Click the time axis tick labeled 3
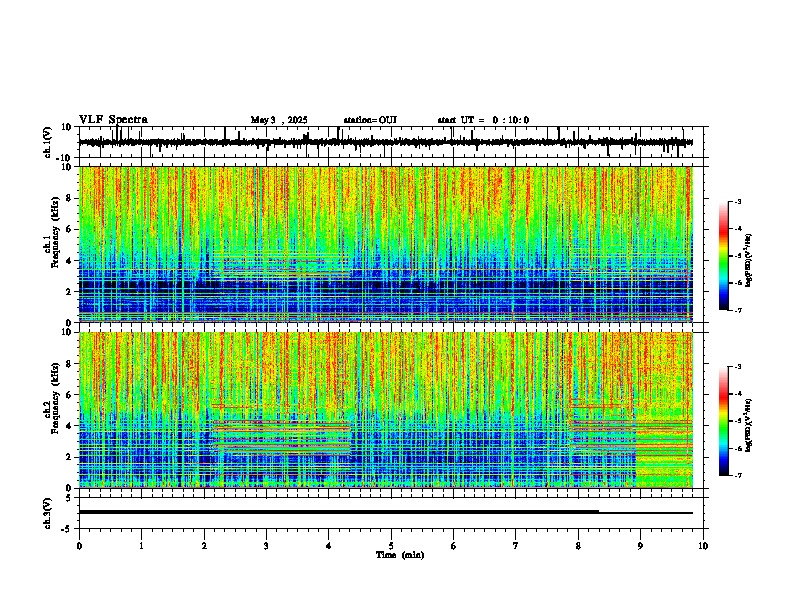Screen dimensions: 792x612 (266, 546)
